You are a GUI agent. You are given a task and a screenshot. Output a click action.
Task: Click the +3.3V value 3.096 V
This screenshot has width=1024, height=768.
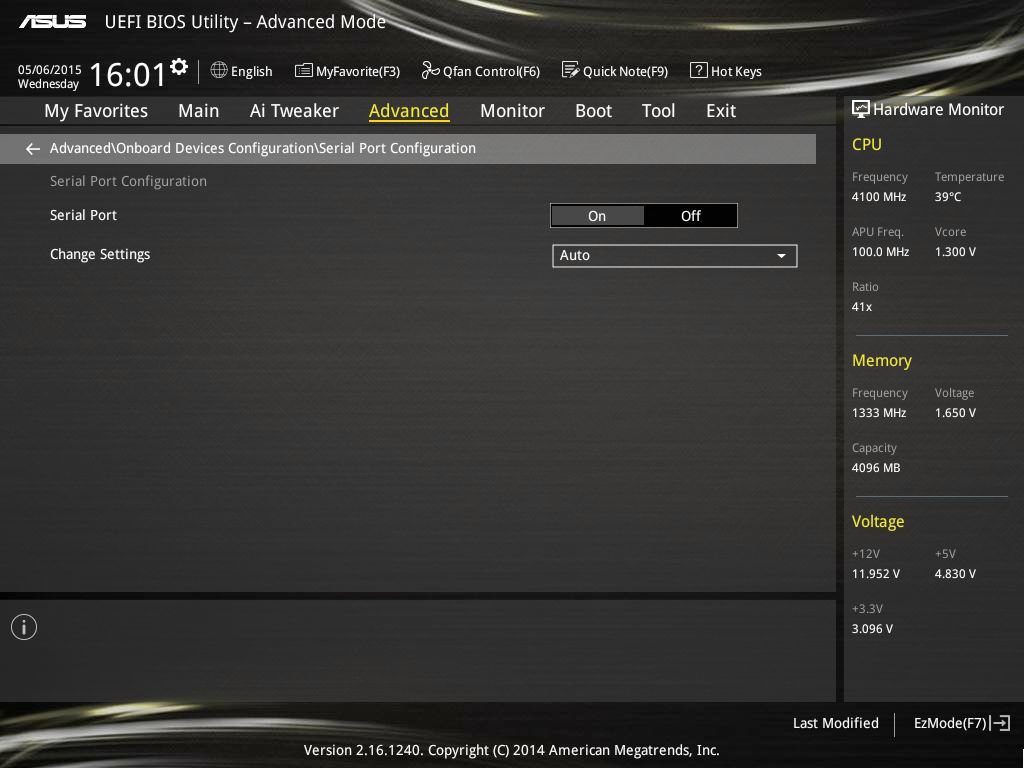pyautogui.click(x=872, y=629)
